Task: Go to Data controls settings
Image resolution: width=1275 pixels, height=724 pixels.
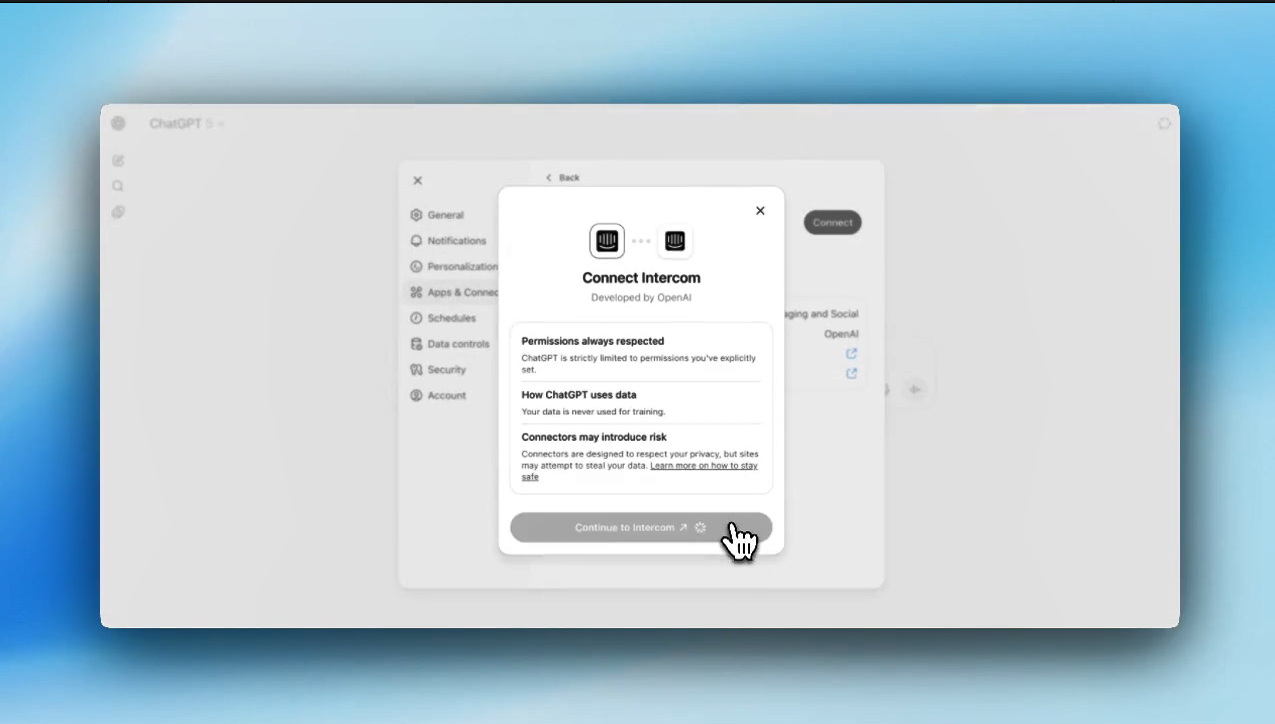Action: 457,344
